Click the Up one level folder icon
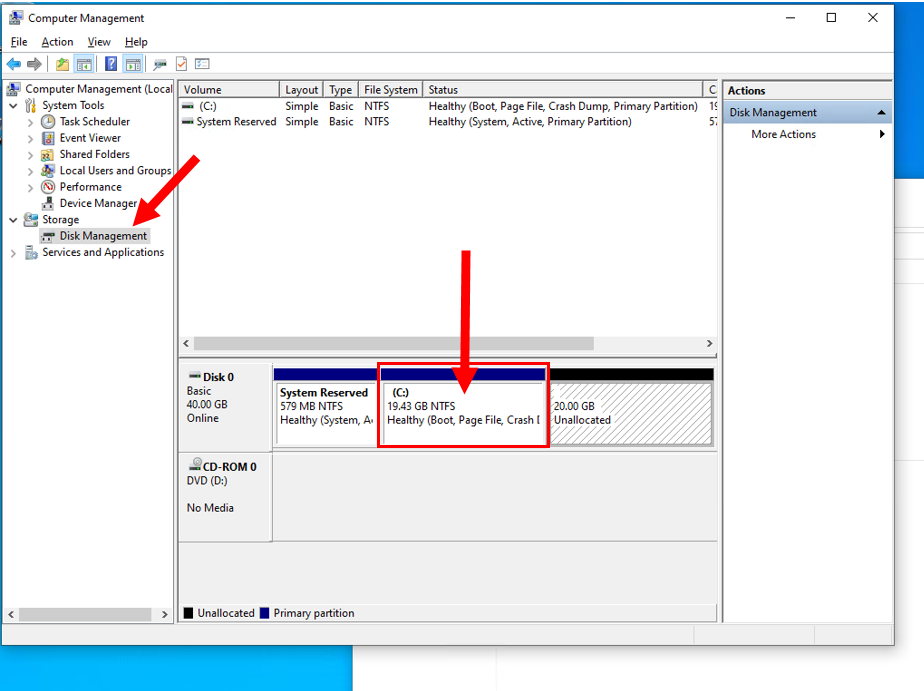The image size is (924, 691). 63,64
